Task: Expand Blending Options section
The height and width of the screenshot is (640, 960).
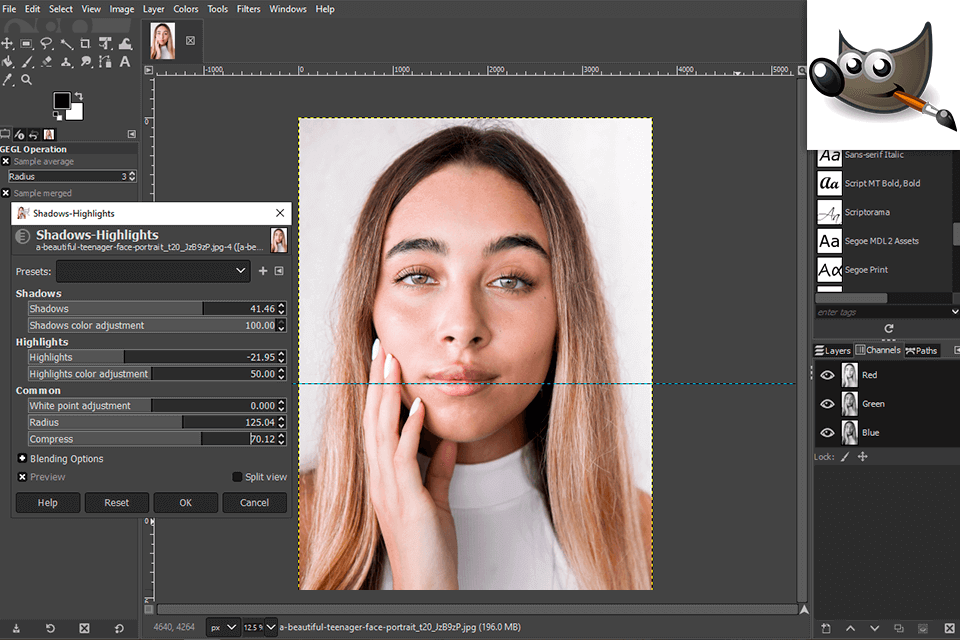Action: [22, 459]
